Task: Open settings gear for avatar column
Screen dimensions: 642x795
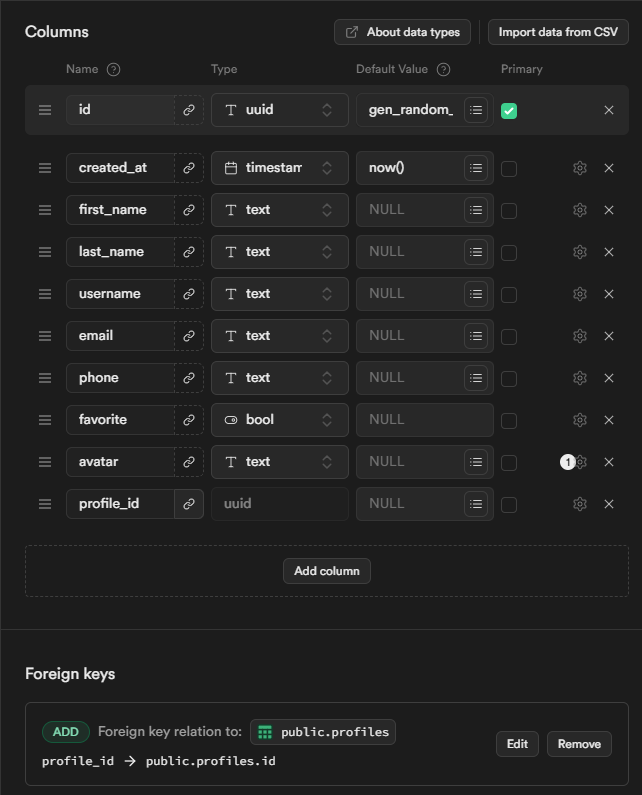Action: tap(581, 462)
